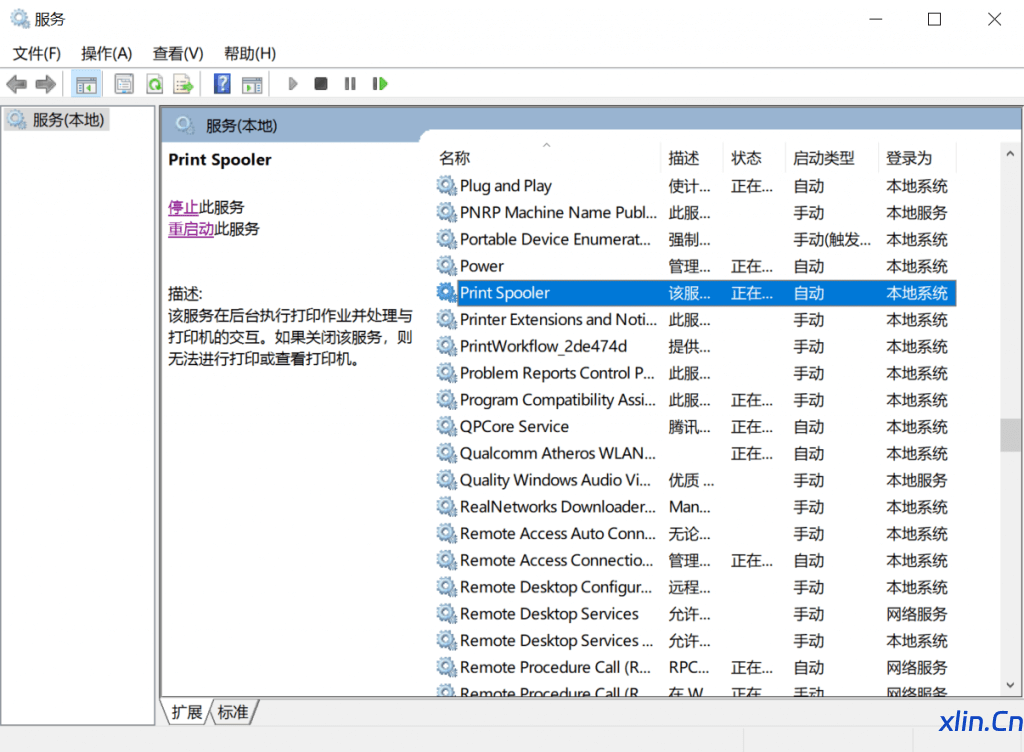
Task: Click 腾讯... description of QPCore Service
Action: point(689,427)
